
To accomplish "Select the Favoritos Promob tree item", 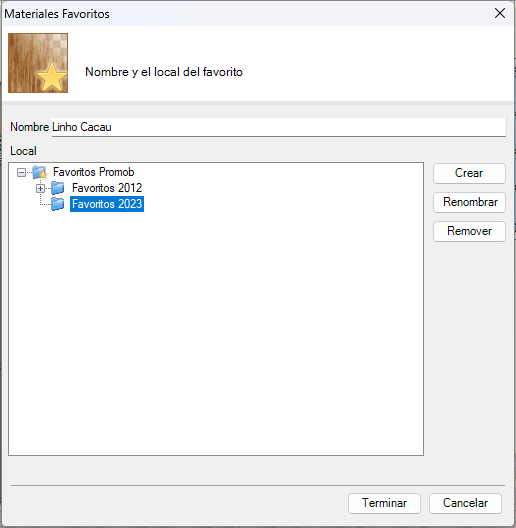I will tap(94, 172).
